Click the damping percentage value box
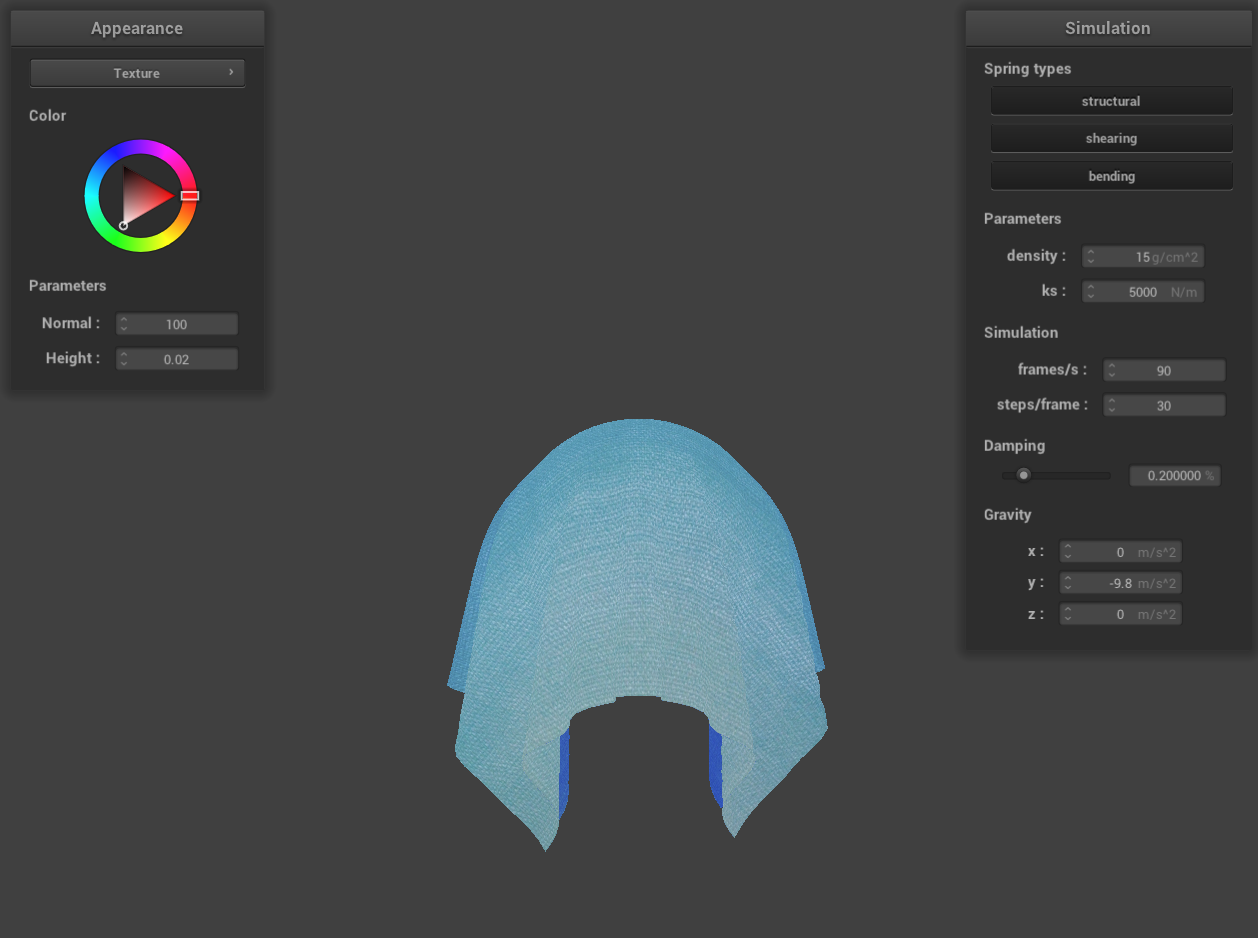The width and height of the screenshot is (1258, 938). [x=1174, y=476]
